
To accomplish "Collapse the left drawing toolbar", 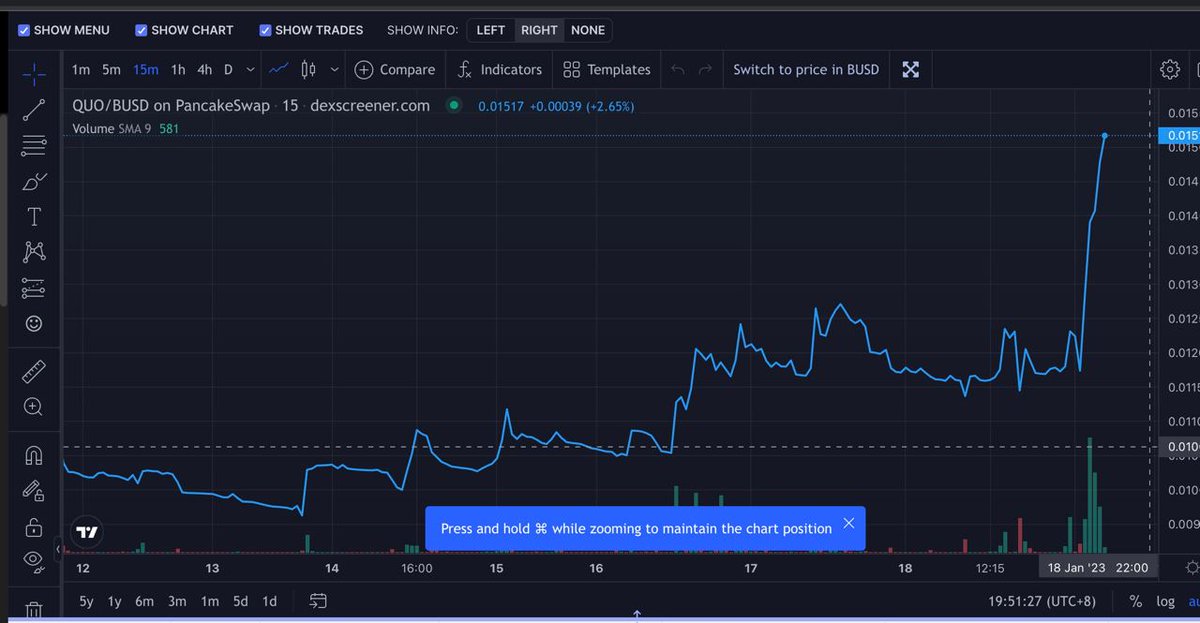I will click(57, 548).
